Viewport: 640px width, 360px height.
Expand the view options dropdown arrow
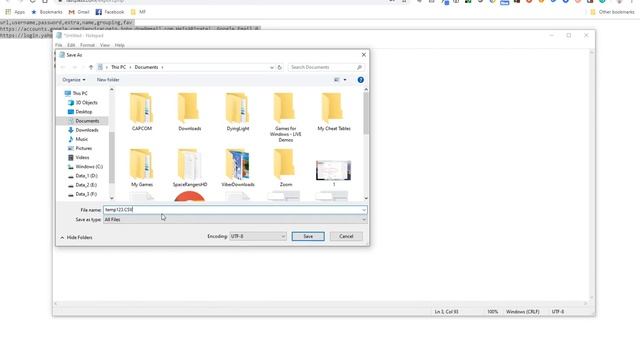coord(345,80)
